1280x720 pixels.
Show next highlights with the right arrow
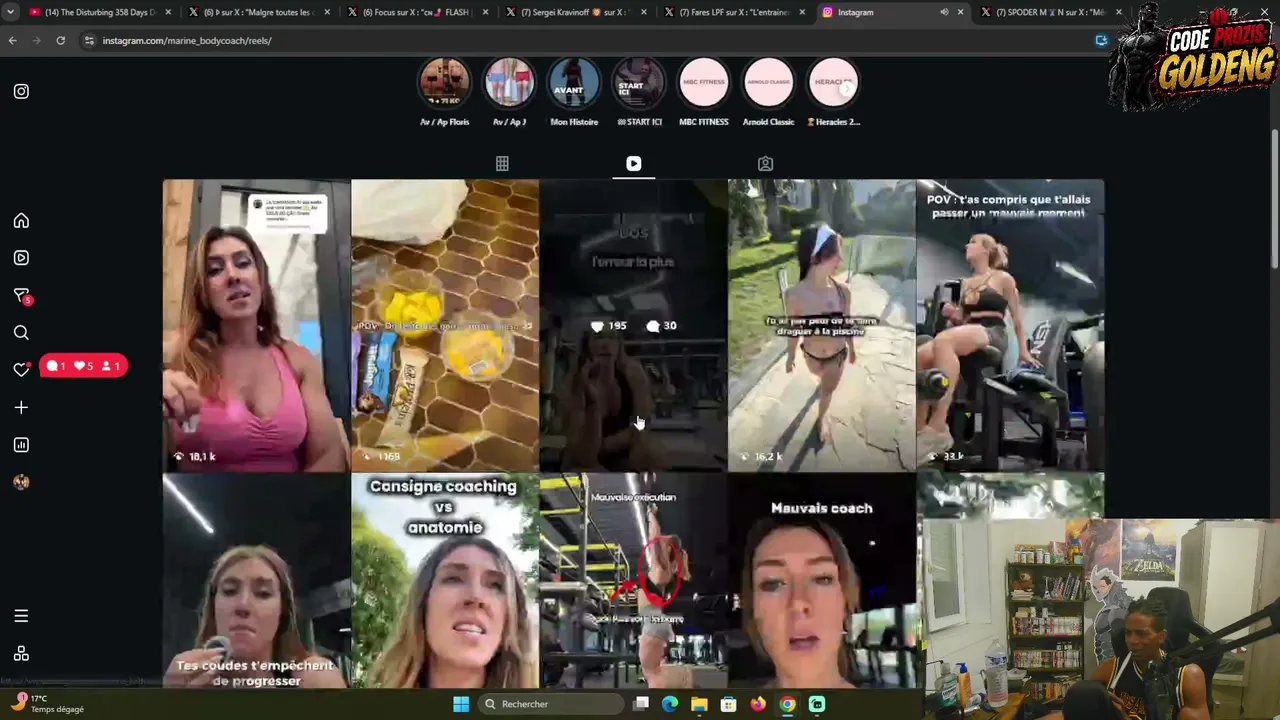847,88
